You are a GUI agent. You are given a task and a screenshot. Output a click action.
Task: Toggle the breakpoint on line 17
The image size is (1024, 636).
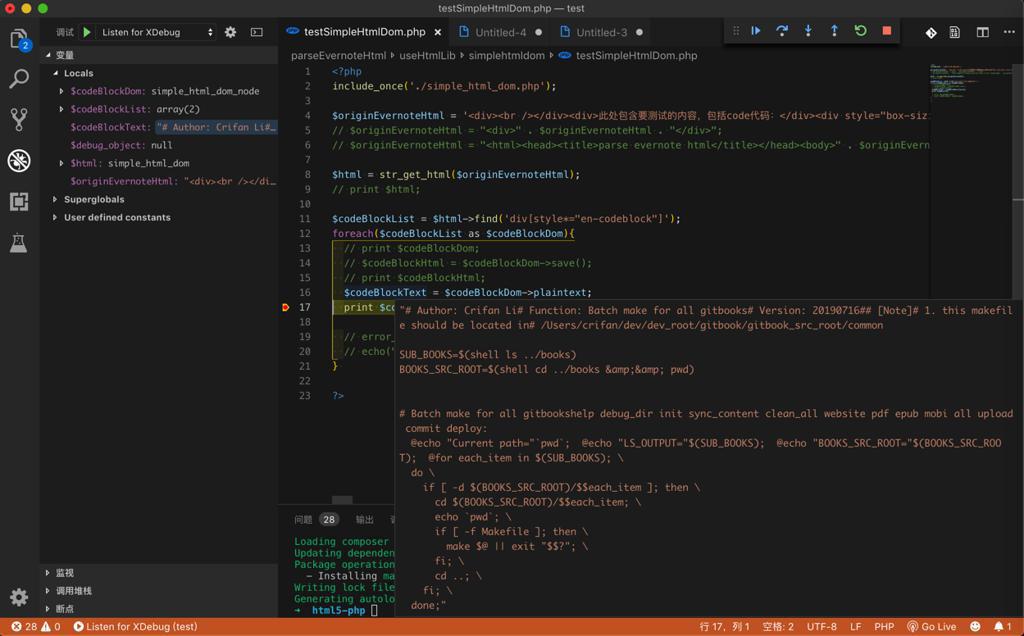286,308
